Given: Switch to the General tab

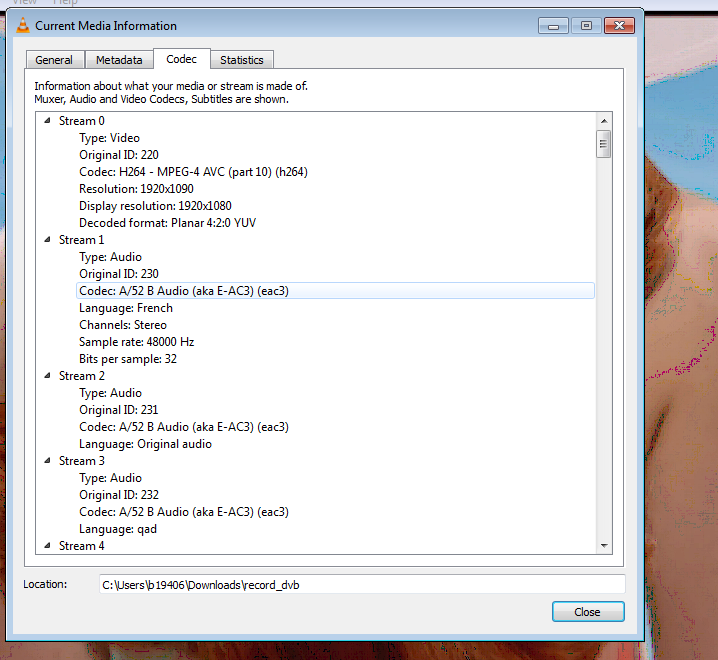Looking at the screenshot, I should [x=54, y=60].
